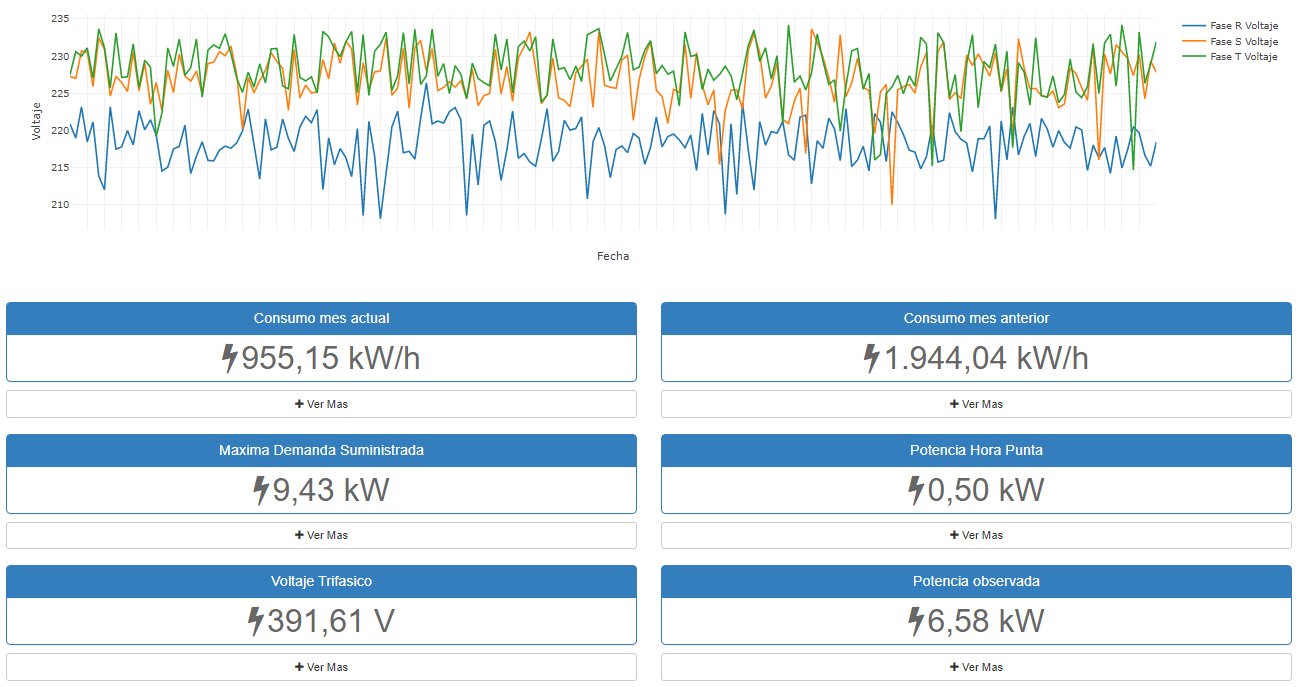Select the Potencia observada panel header

[x=976, y=581]
